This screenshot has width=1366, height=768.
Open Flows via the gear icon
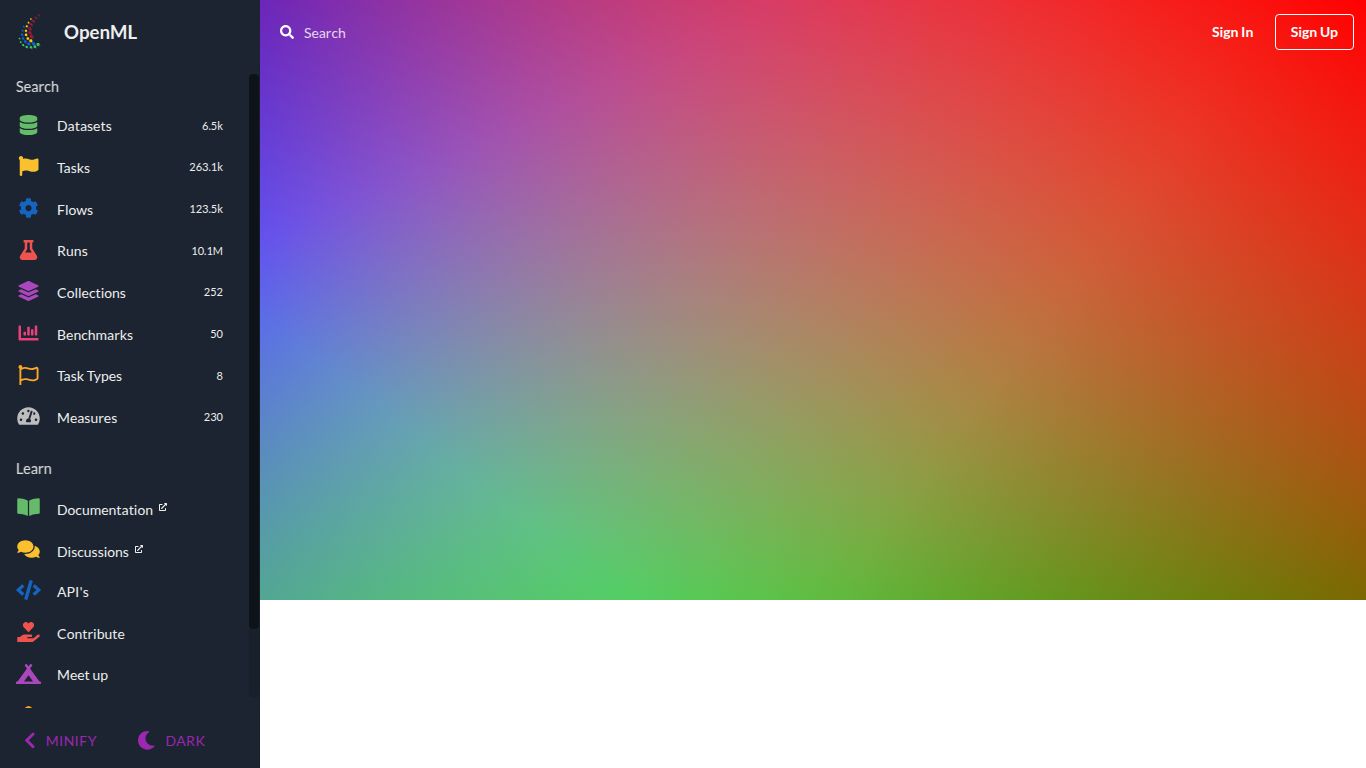[x=27, y=208]
